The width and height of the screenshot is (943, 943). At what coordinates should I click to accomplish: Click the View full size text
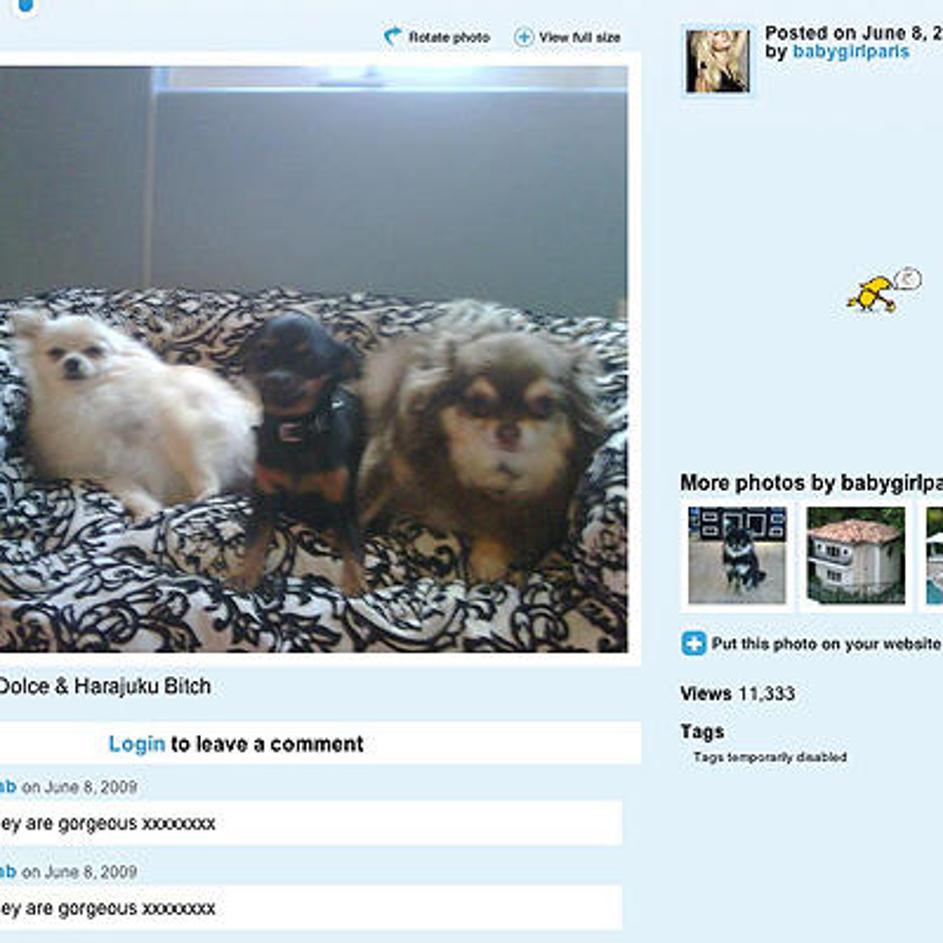tap(580, 37)
